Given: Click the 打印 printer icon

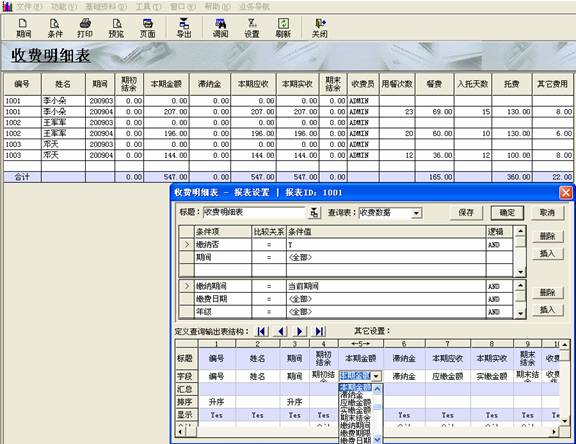Looking at the screenshot, I should click(85, 28).
